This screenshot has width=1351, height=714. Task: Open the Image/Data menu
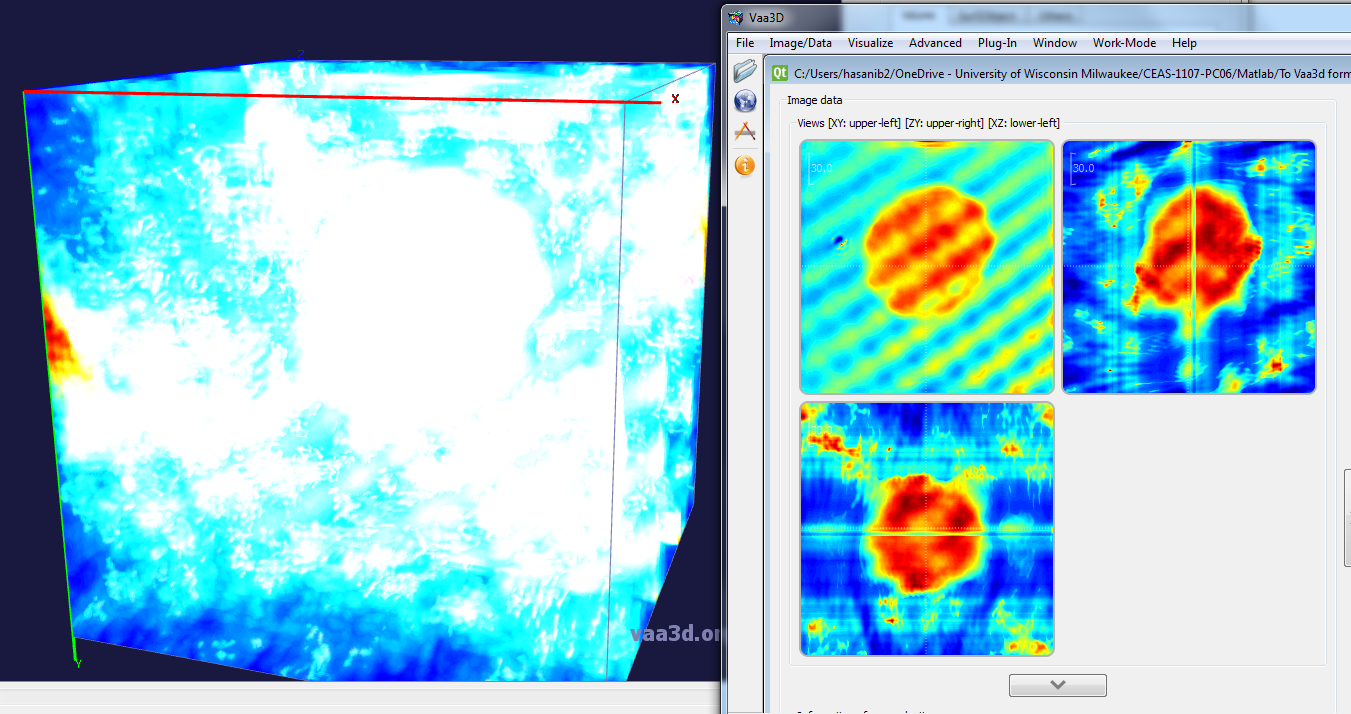tap(800, 43)
